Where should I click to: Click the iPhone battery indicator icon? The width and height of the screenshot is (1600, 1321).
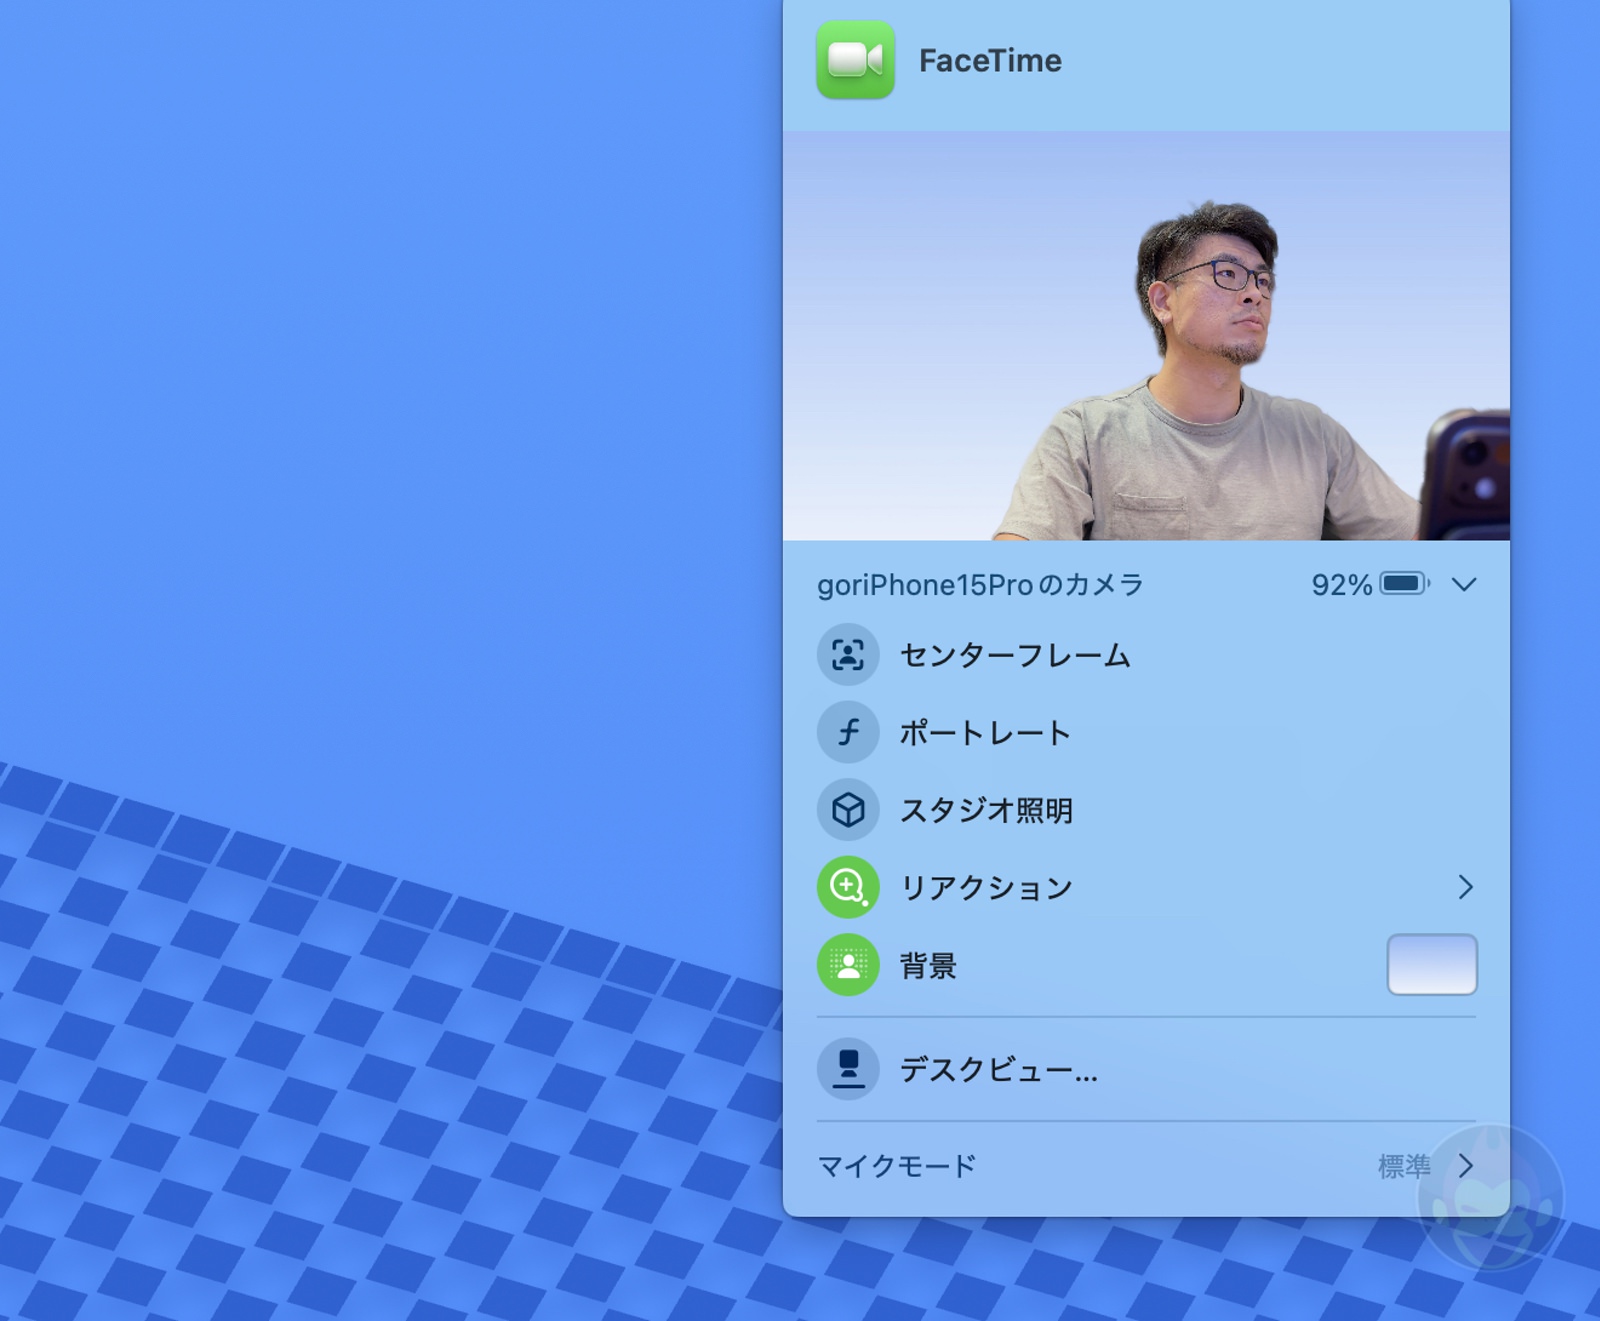[1404, 584]
